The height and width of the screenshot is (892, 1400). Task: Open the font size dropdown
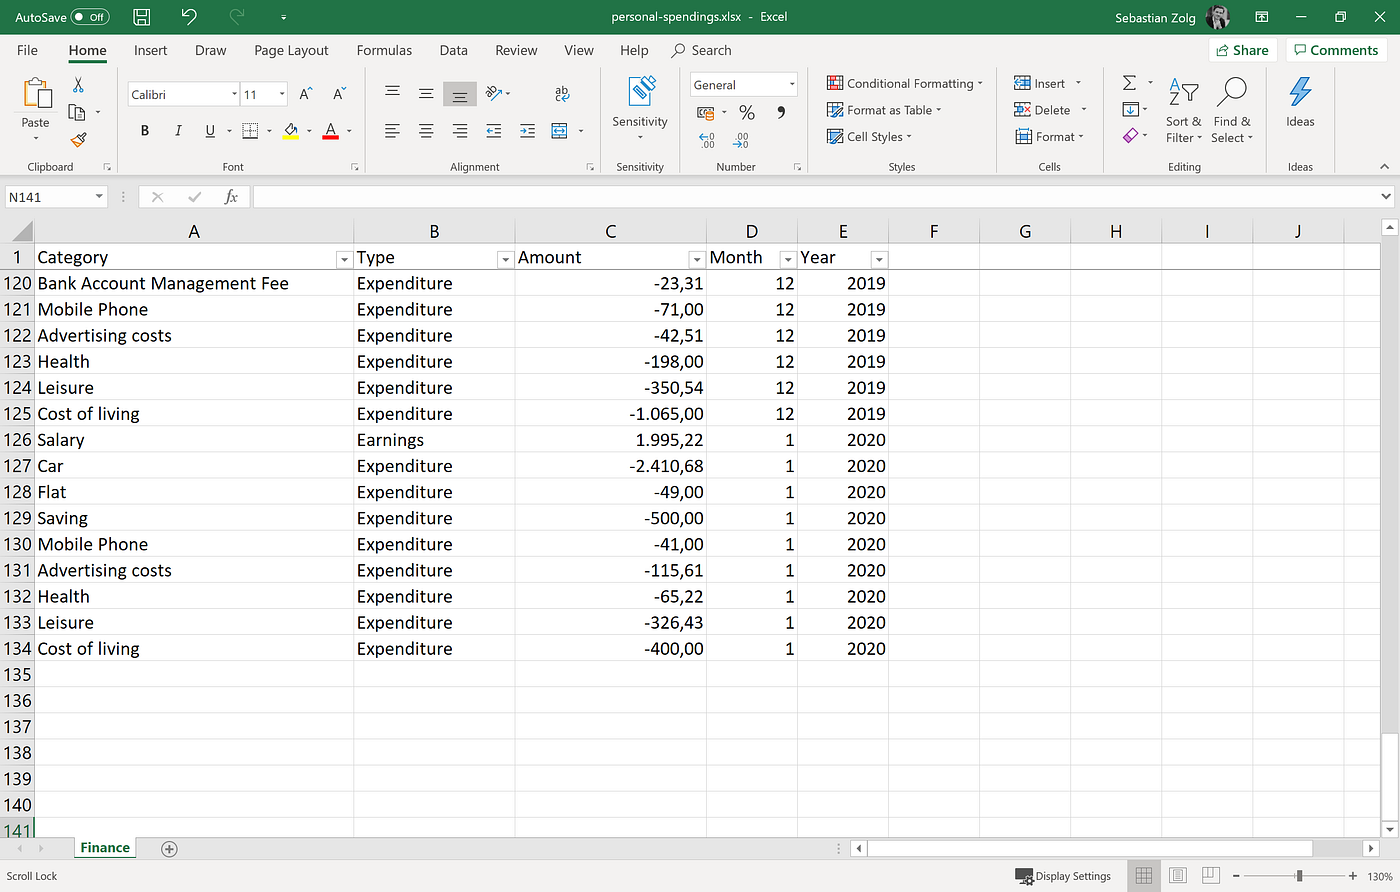tap(282, 95)
